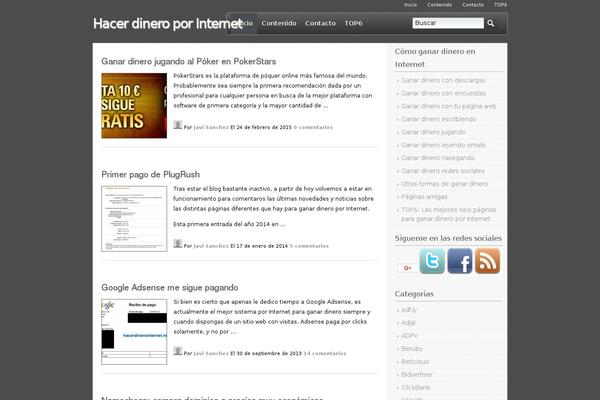Click Javi Sanchez author link on PlugRush post
The height and width of the screenshot is (400, 600).
click(211, 246)
